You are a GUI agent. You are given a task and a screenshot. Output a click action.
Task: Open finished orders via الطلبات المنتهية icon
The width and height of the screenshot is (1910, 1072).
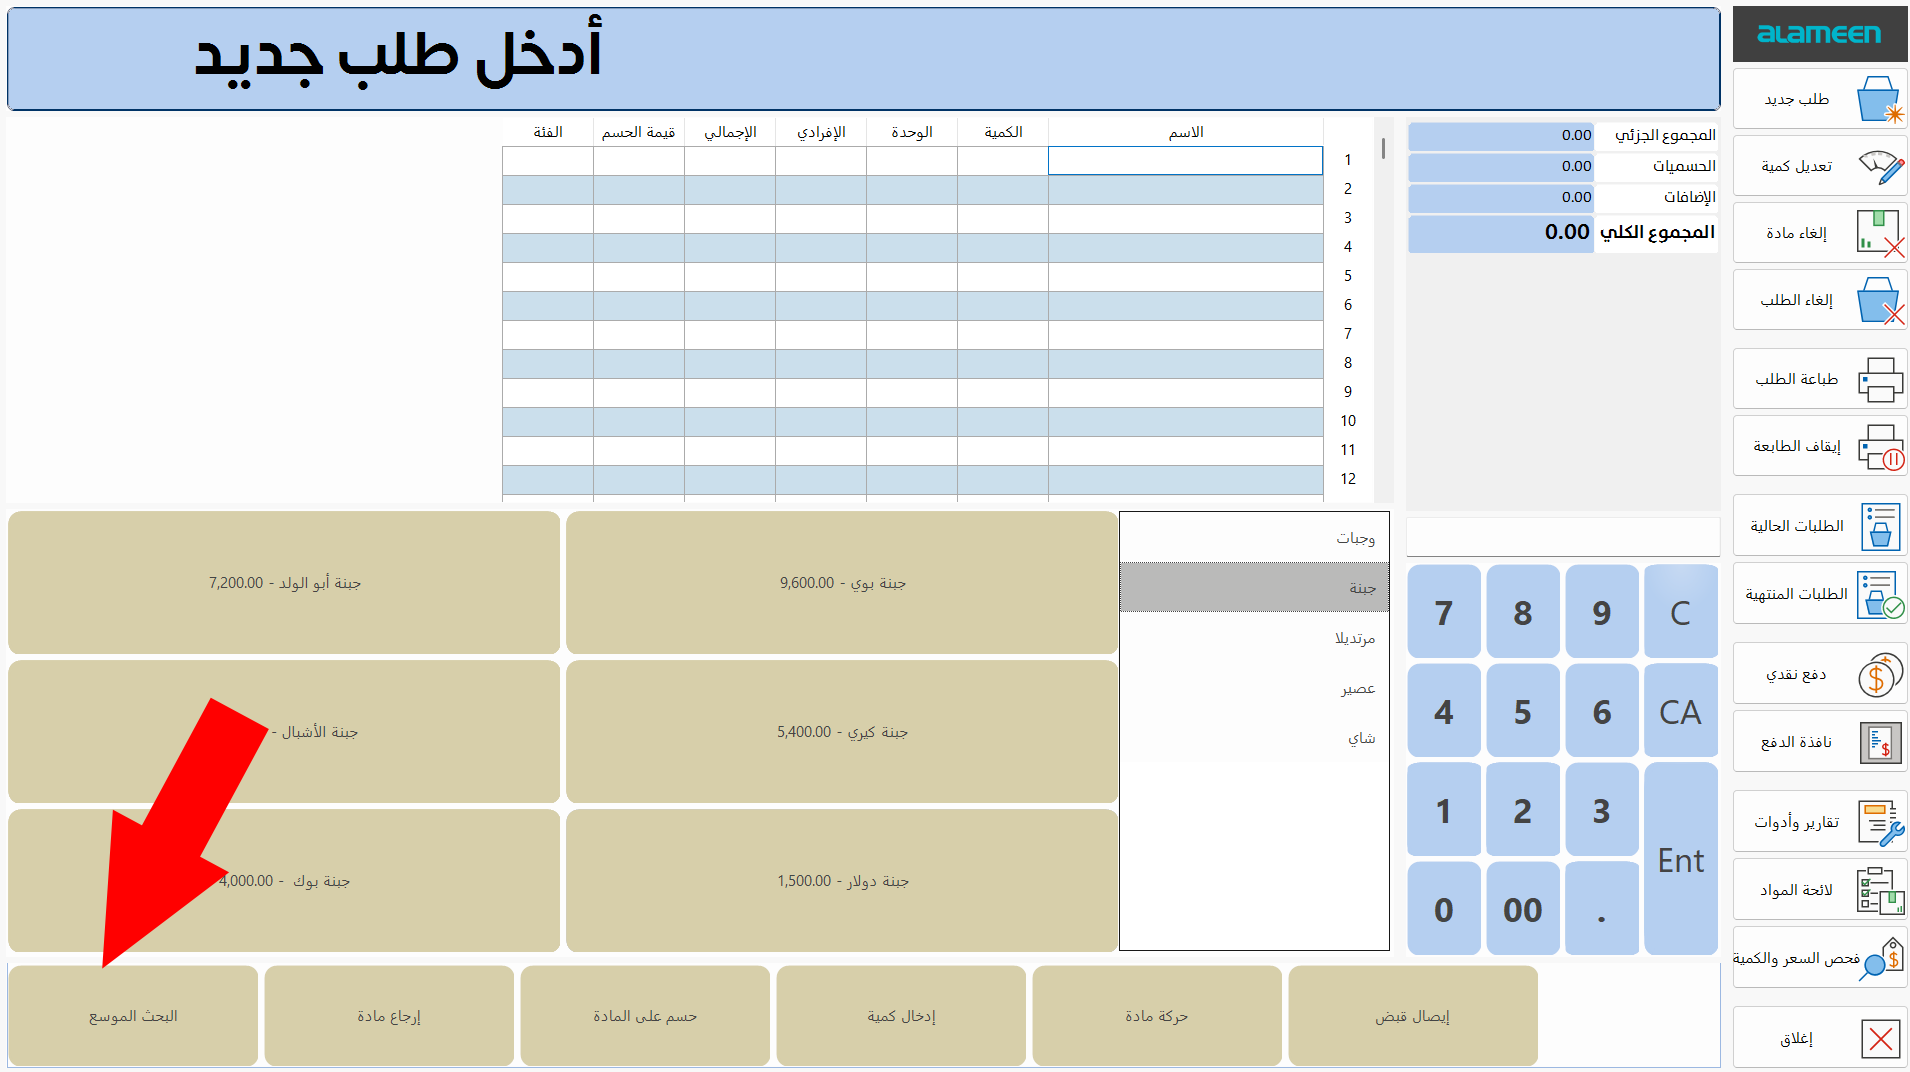coord(1820,594)
